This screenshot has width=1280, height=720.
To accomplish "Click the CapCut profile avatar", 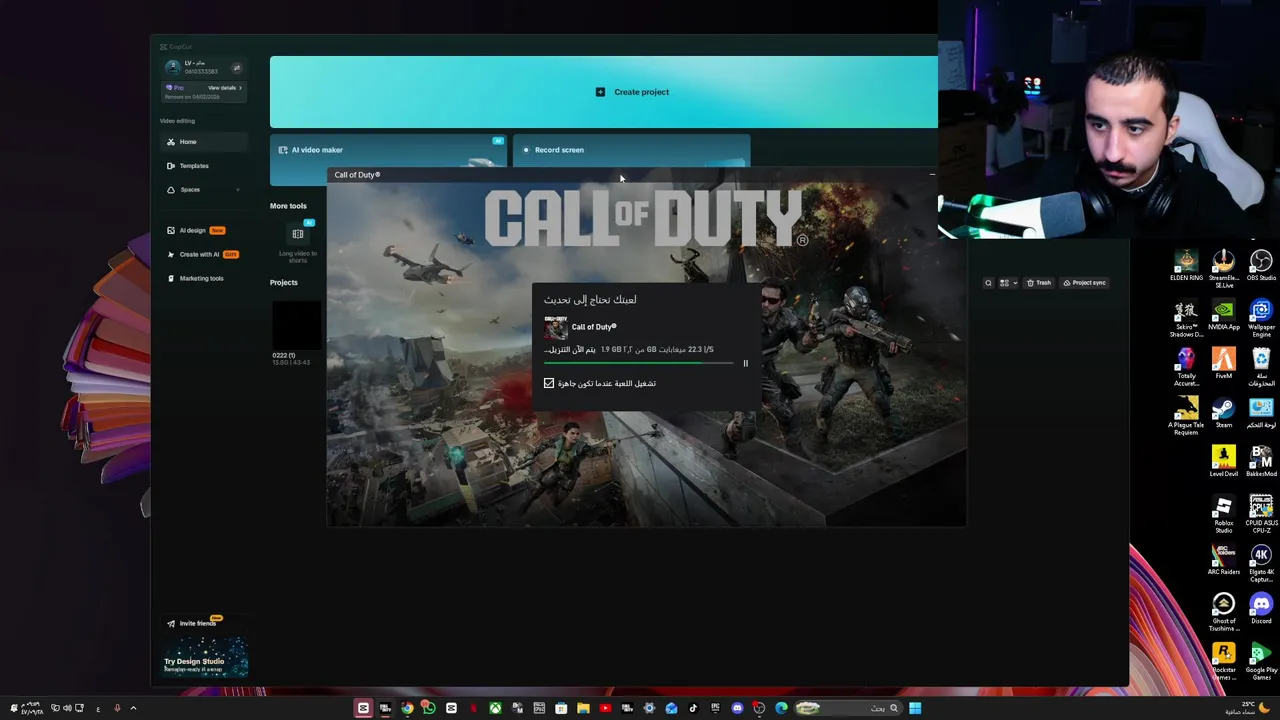I will click(x=173, y=67).
